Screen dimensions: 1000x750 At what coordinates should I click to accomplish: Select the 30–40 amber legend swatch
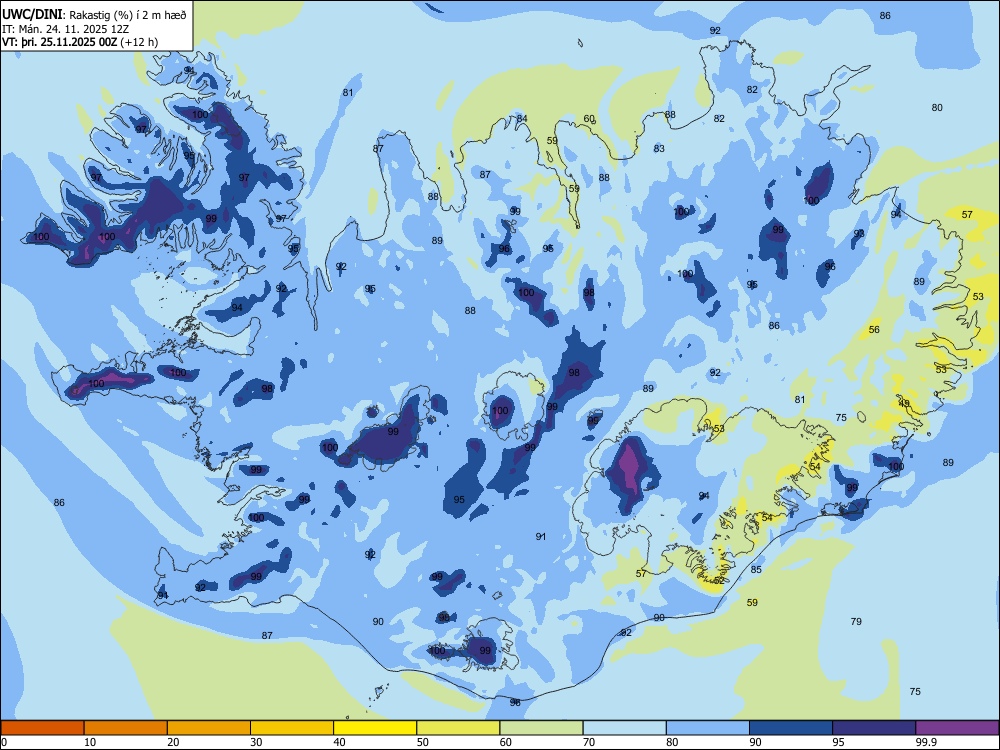292,728
